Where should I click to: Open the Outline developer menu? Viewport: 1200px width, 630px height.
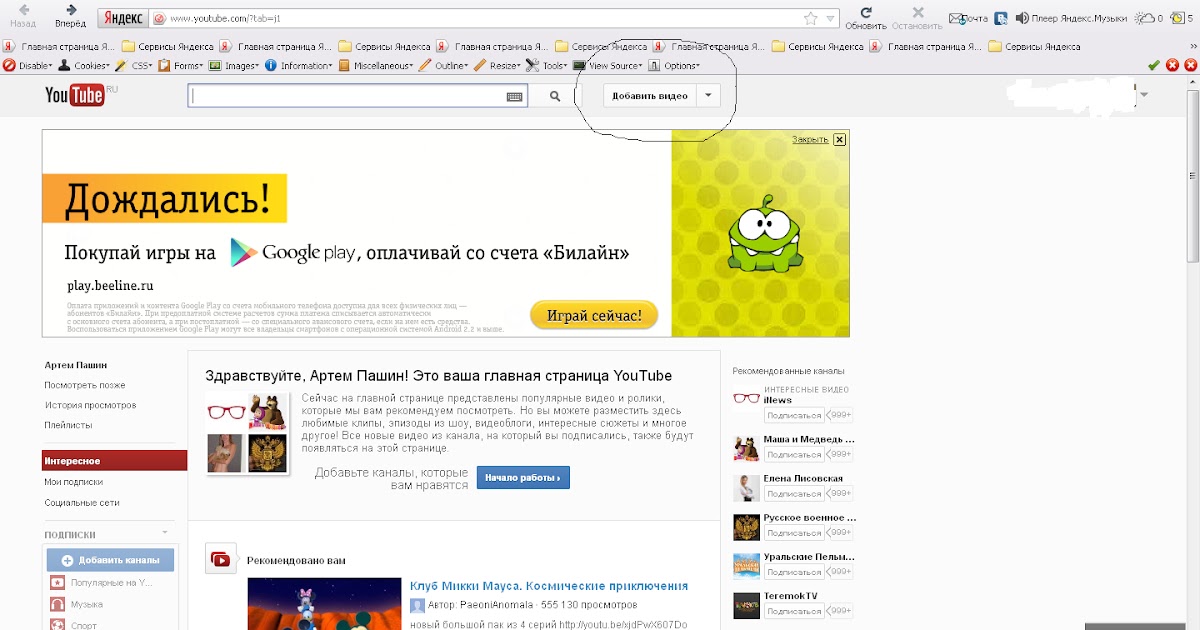445,65
